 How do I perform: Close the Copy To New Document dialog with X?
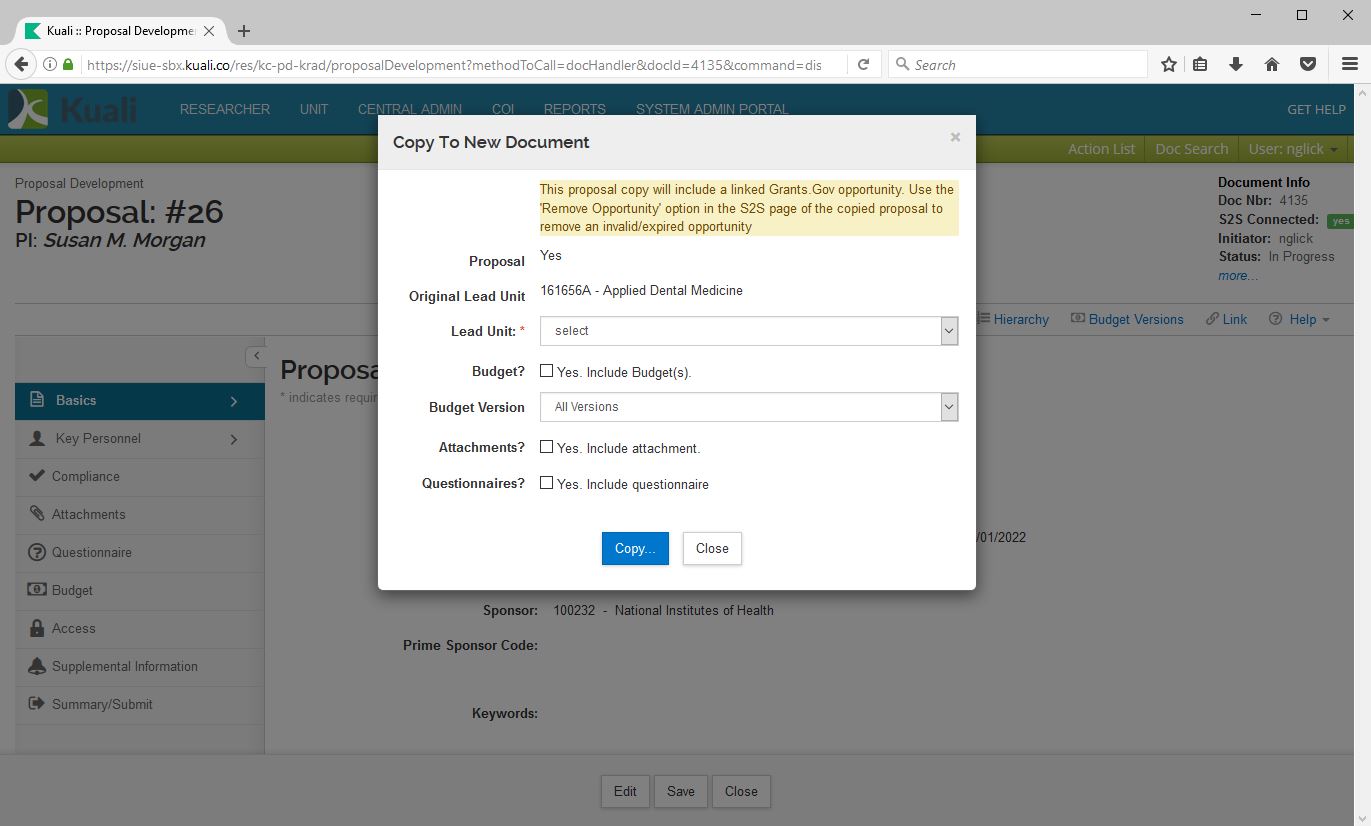[x=955, y=138]
